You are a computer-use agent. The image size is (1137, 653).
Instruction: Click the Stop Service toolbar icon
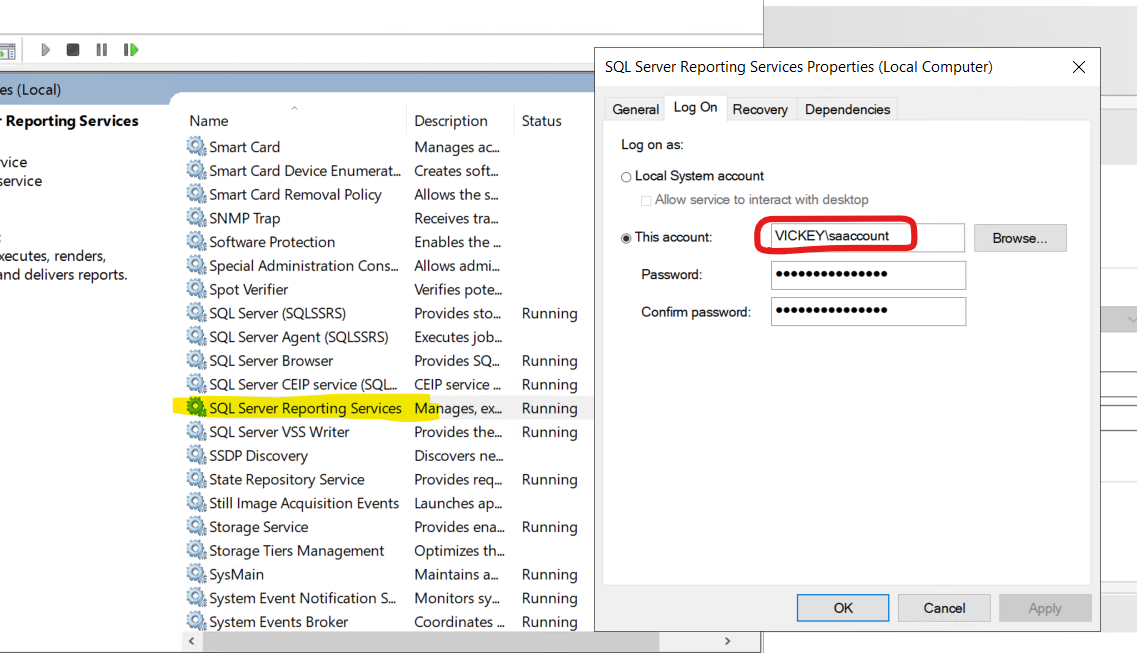pos(72,49)
